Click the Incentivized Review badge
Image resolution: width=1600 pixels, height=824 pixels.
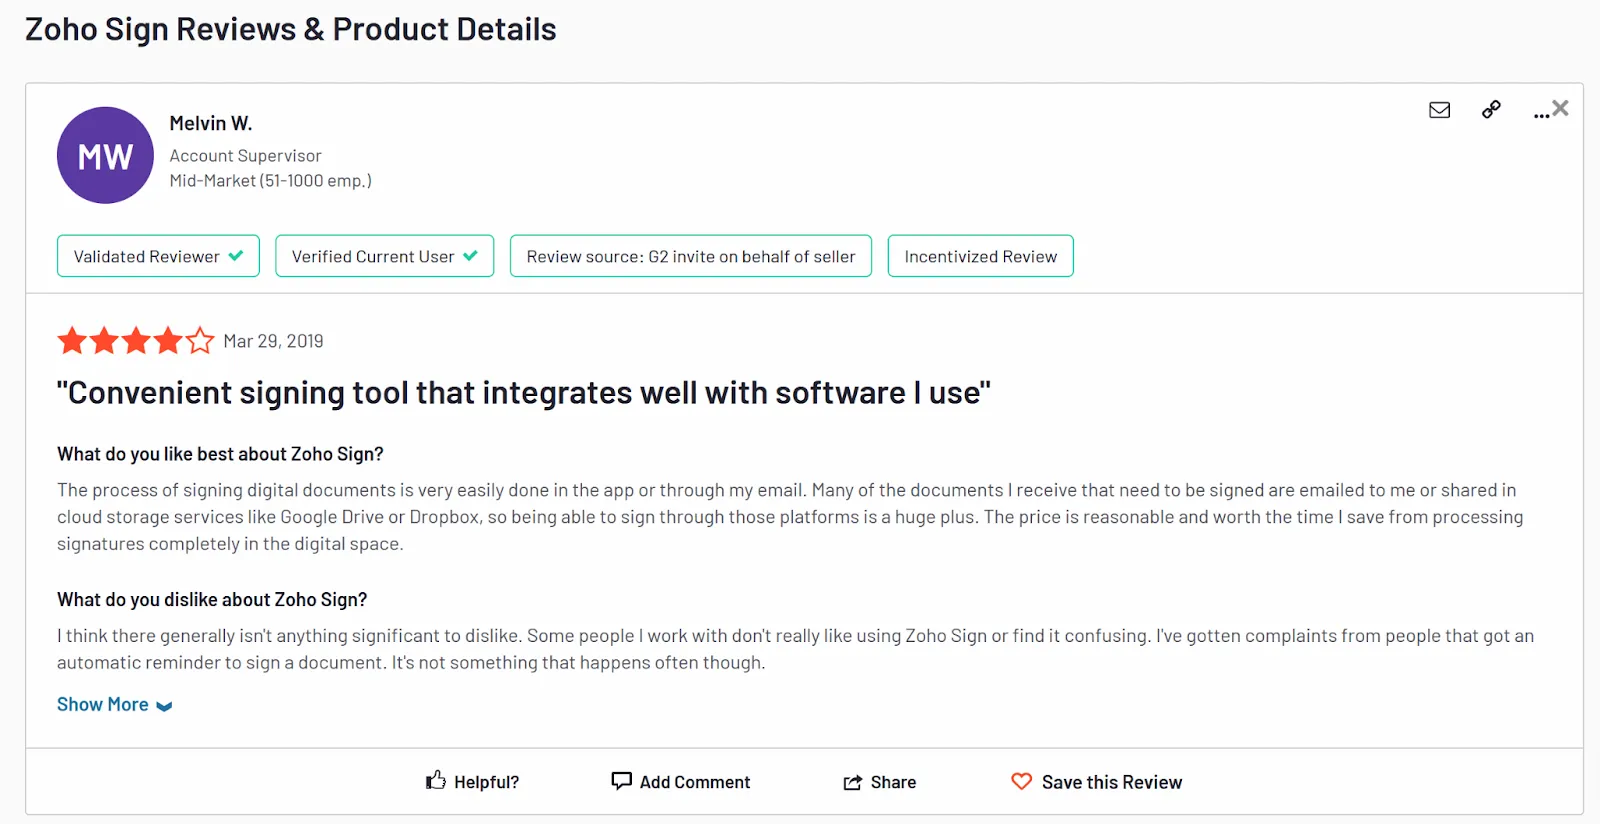[x=981, y=256]
